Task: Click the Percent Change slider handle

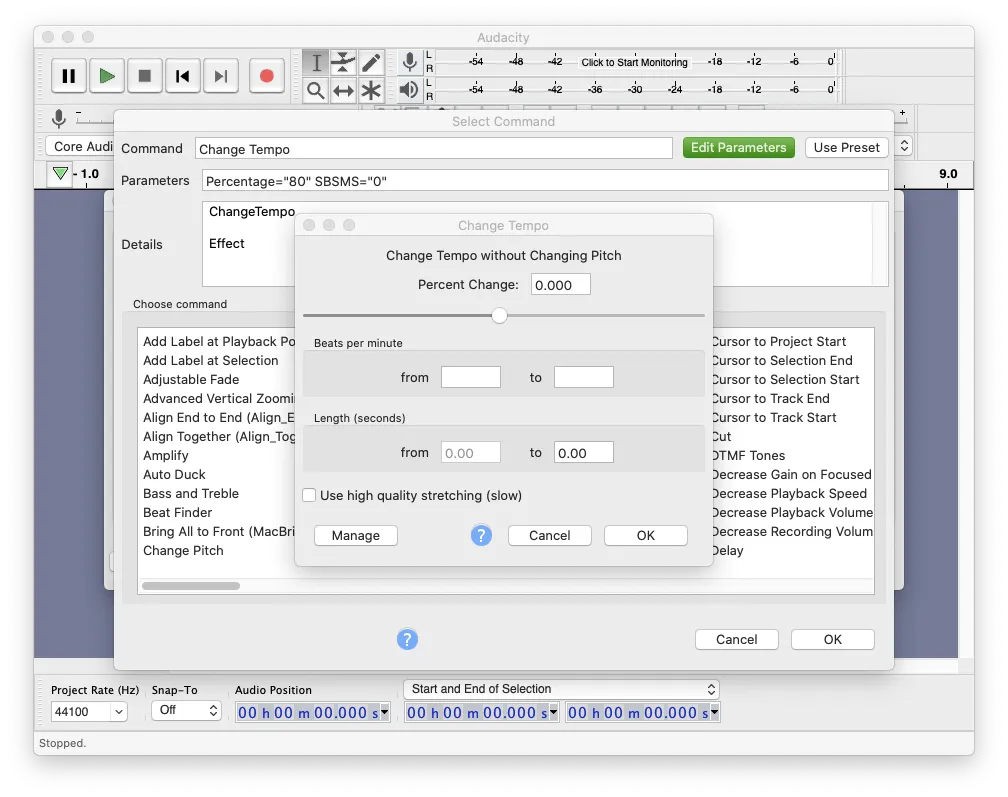Action: point(500,316)
